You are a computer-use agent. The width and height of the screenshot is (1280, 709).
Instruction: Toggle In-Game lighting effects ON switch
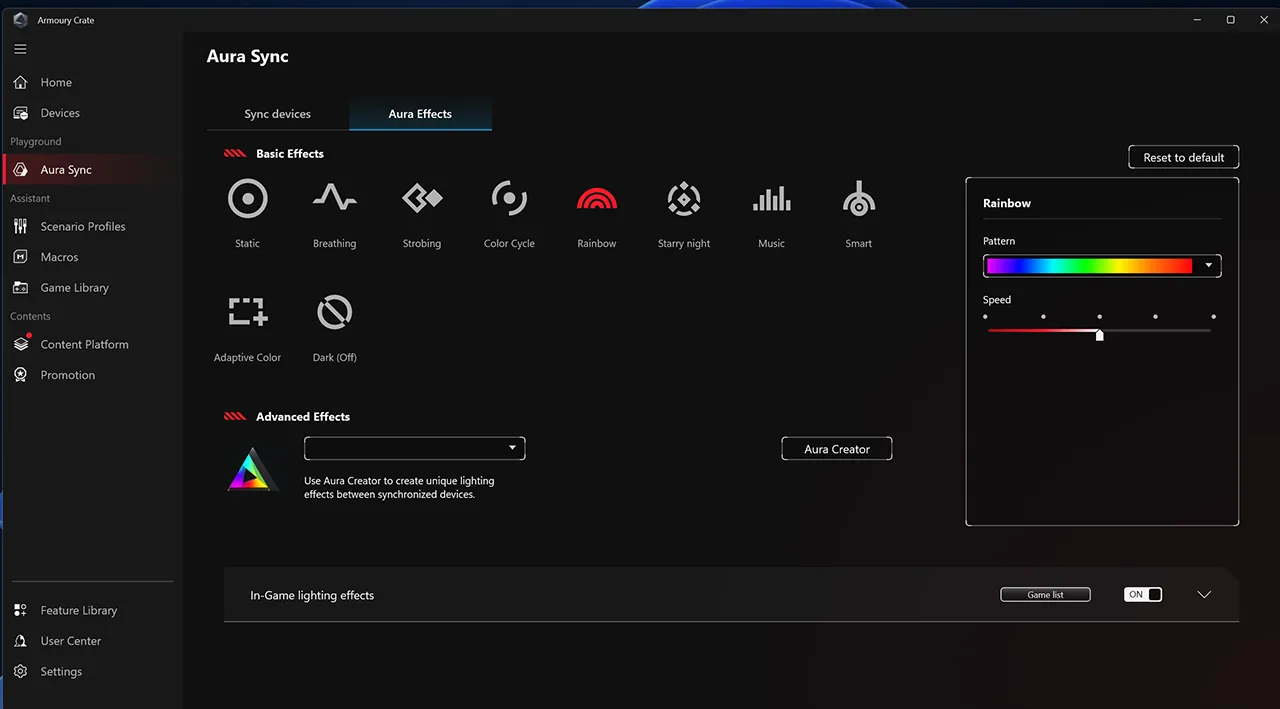pos(1143,594)
